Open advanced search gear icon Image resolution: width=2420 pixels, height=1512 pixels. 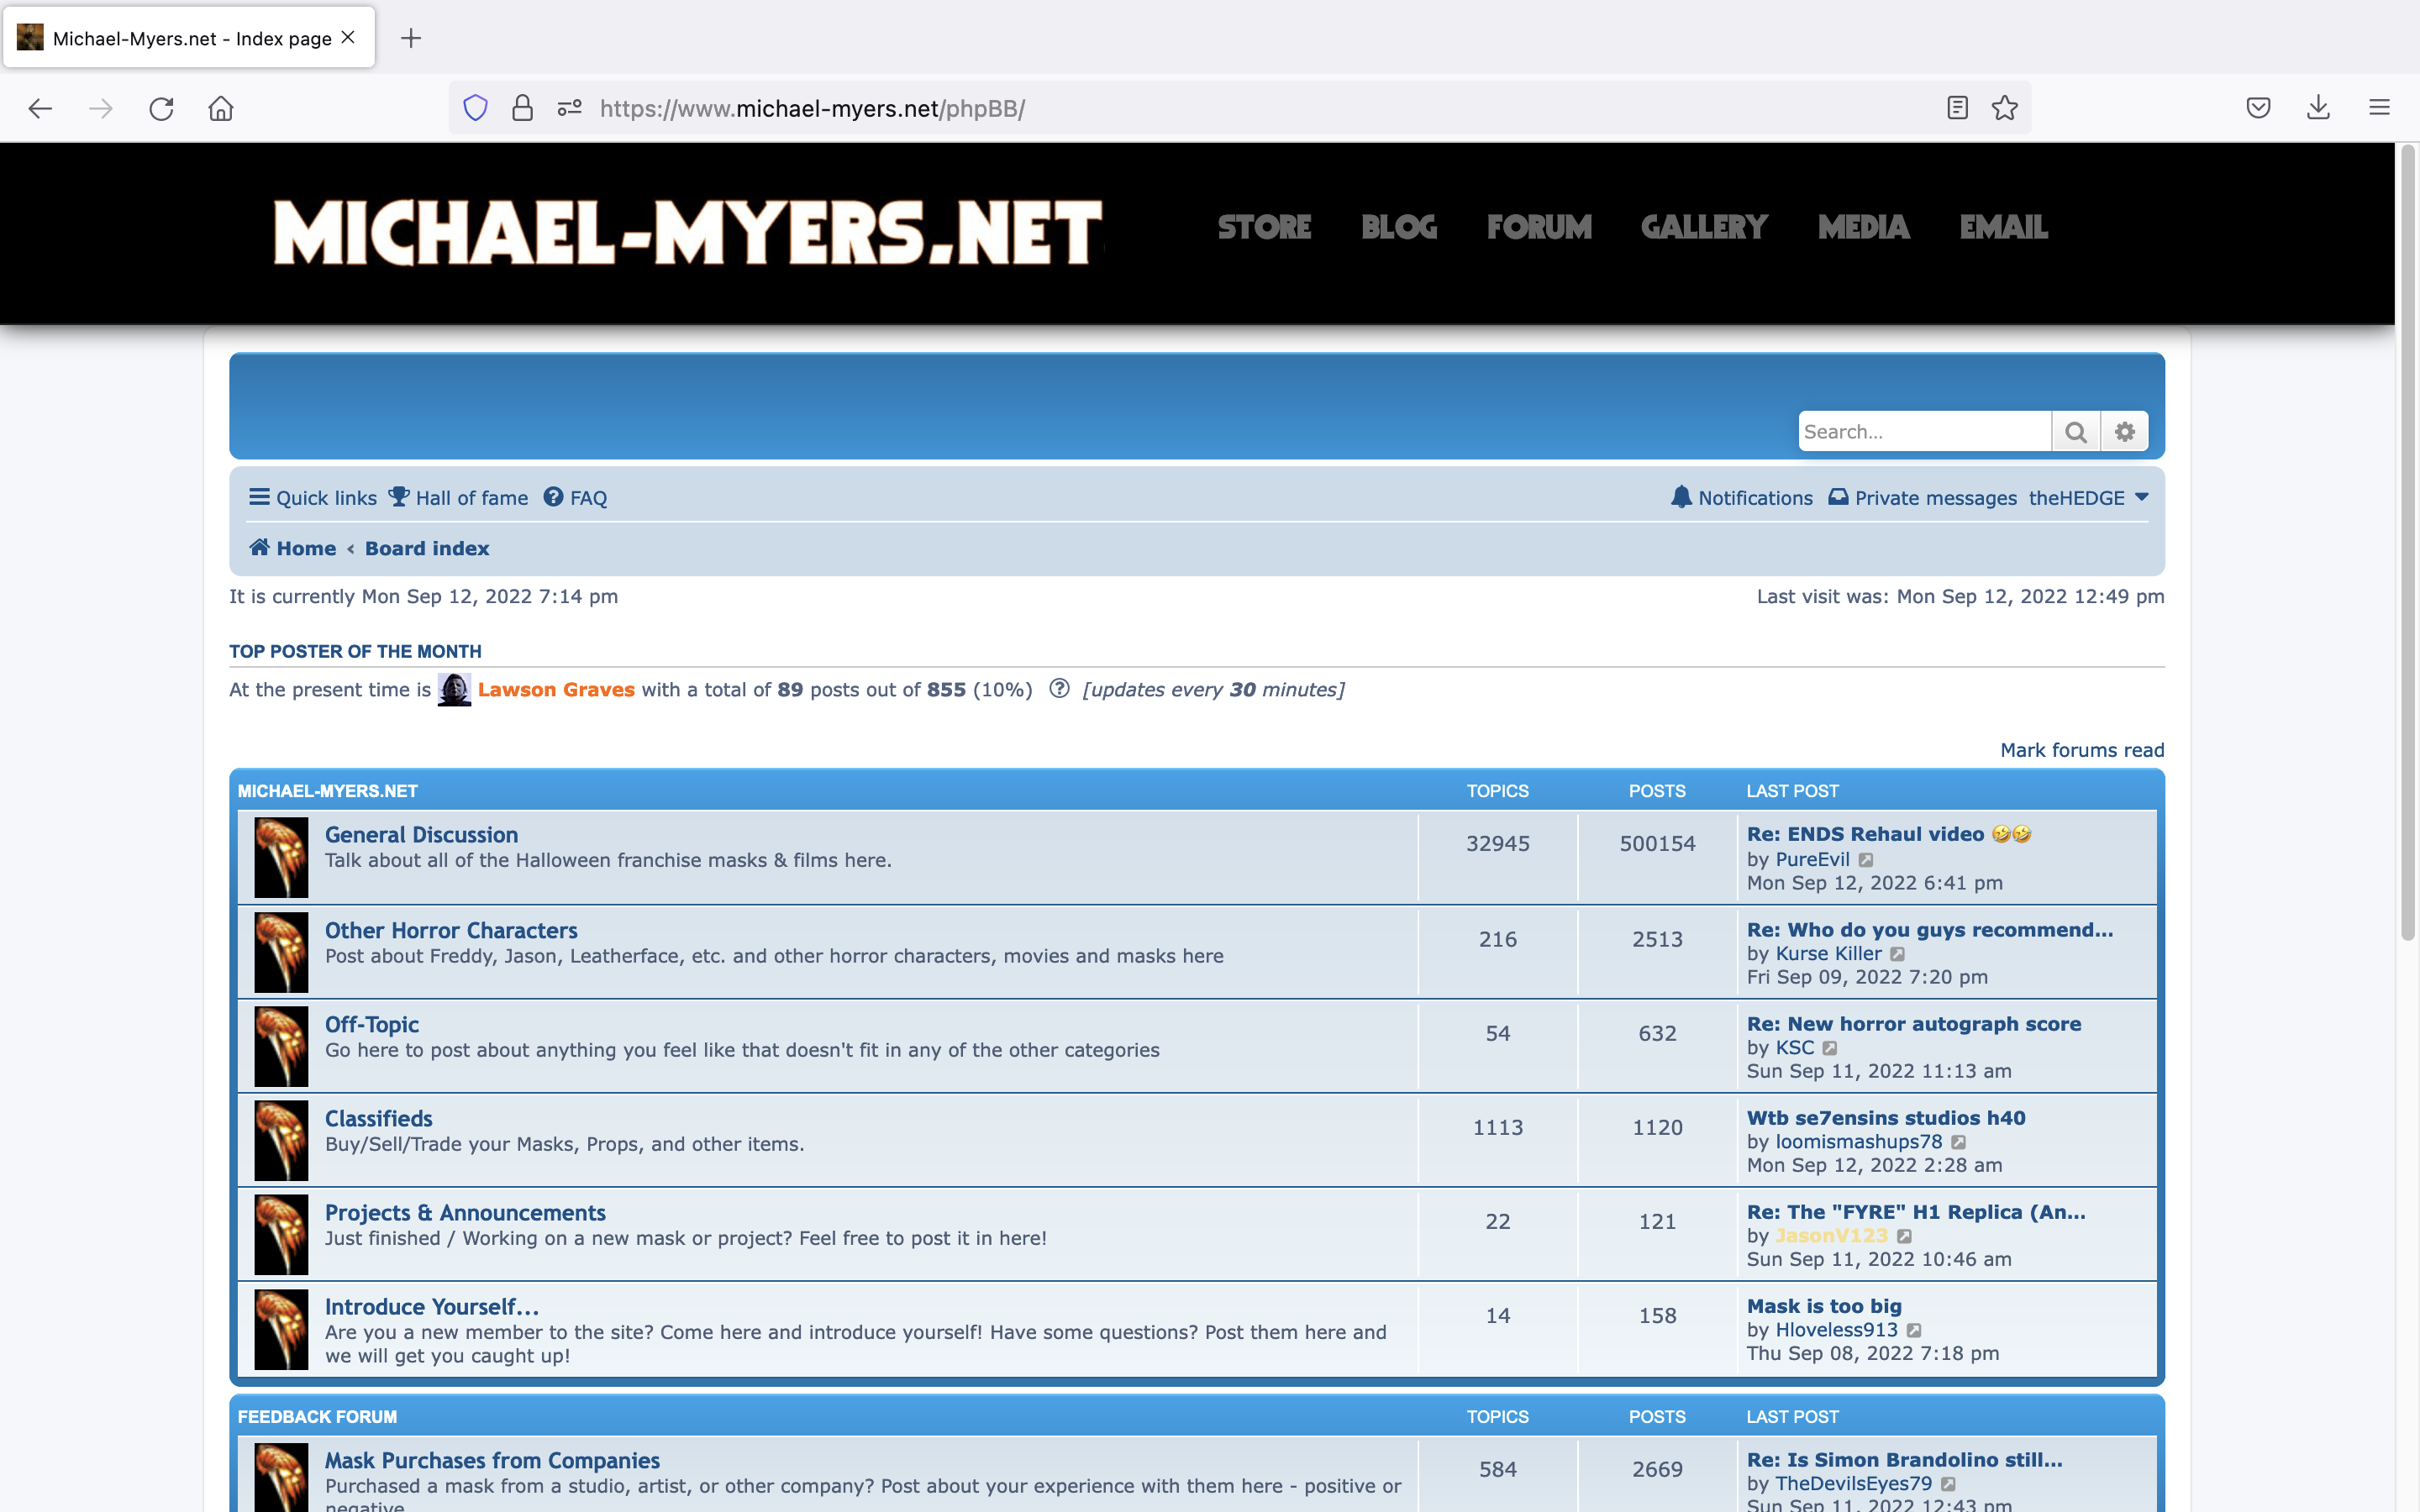[2125, 432]
